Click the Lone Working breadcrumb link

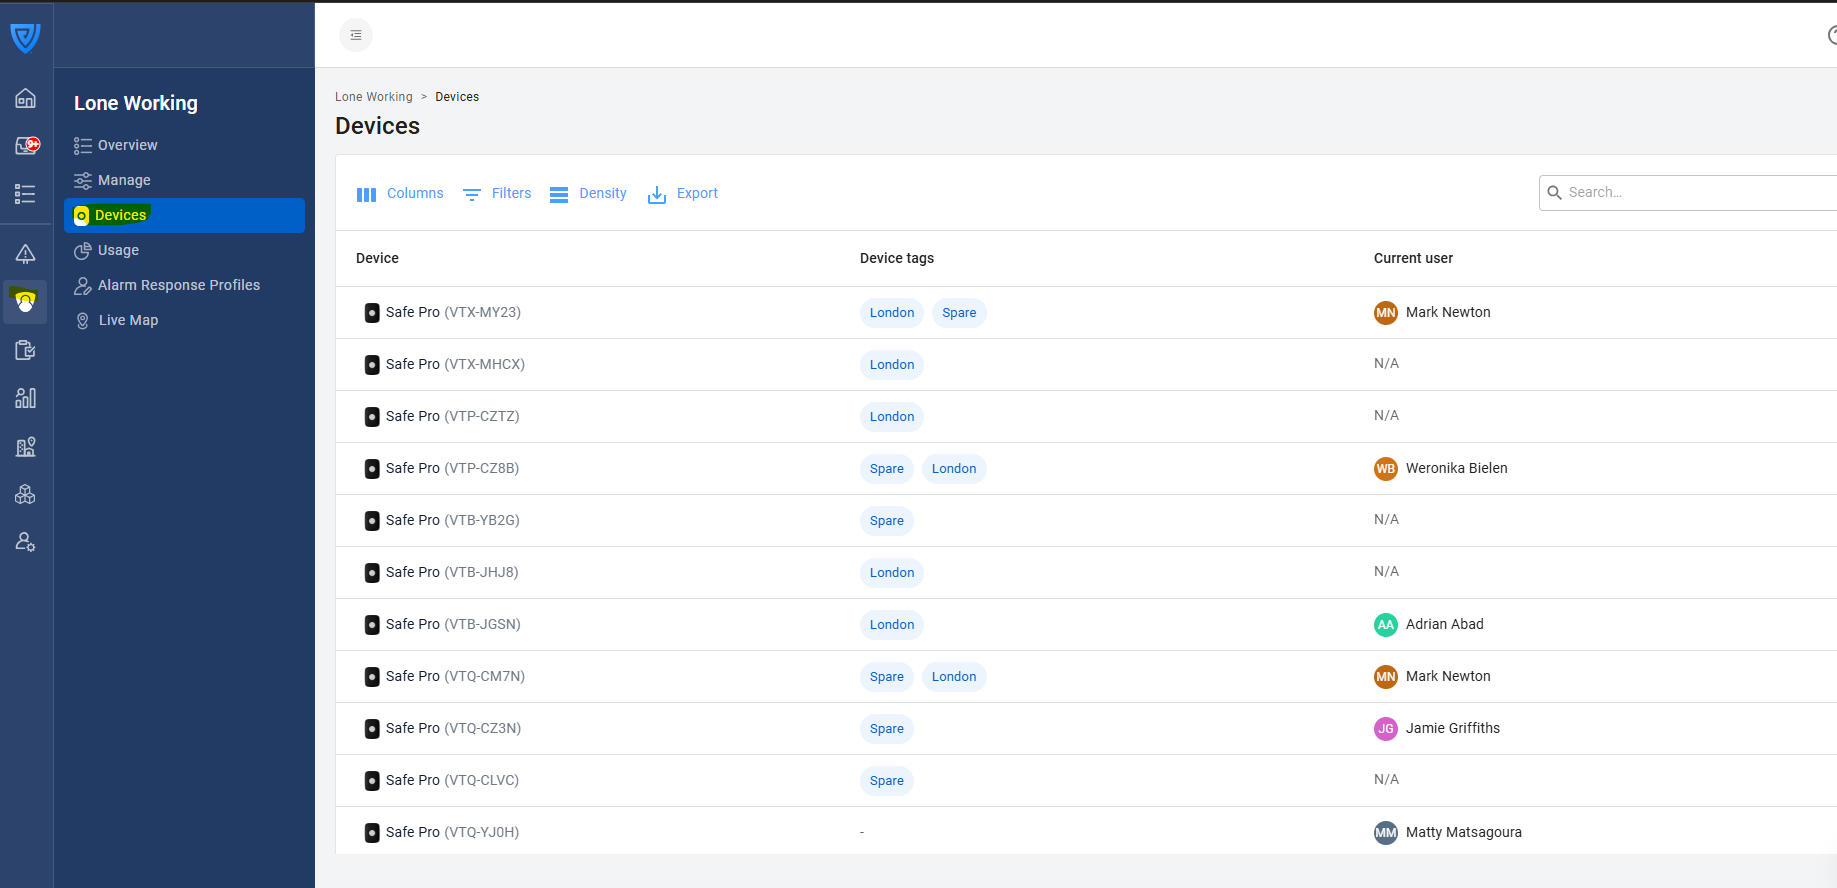pos(373,97)
